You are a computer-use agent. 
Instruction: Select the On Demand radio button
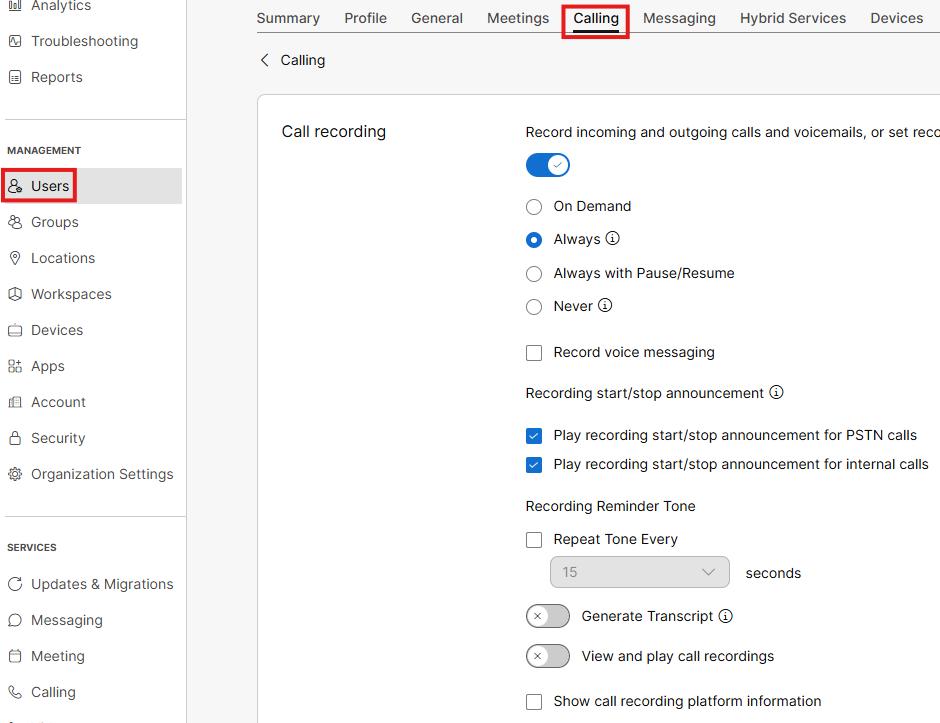point(534,206)
